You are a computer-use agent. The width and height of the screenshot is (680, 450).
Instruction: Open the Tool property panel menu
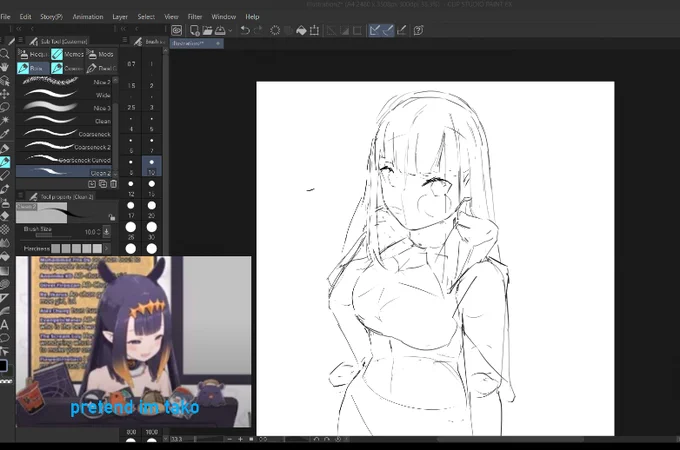20,196
